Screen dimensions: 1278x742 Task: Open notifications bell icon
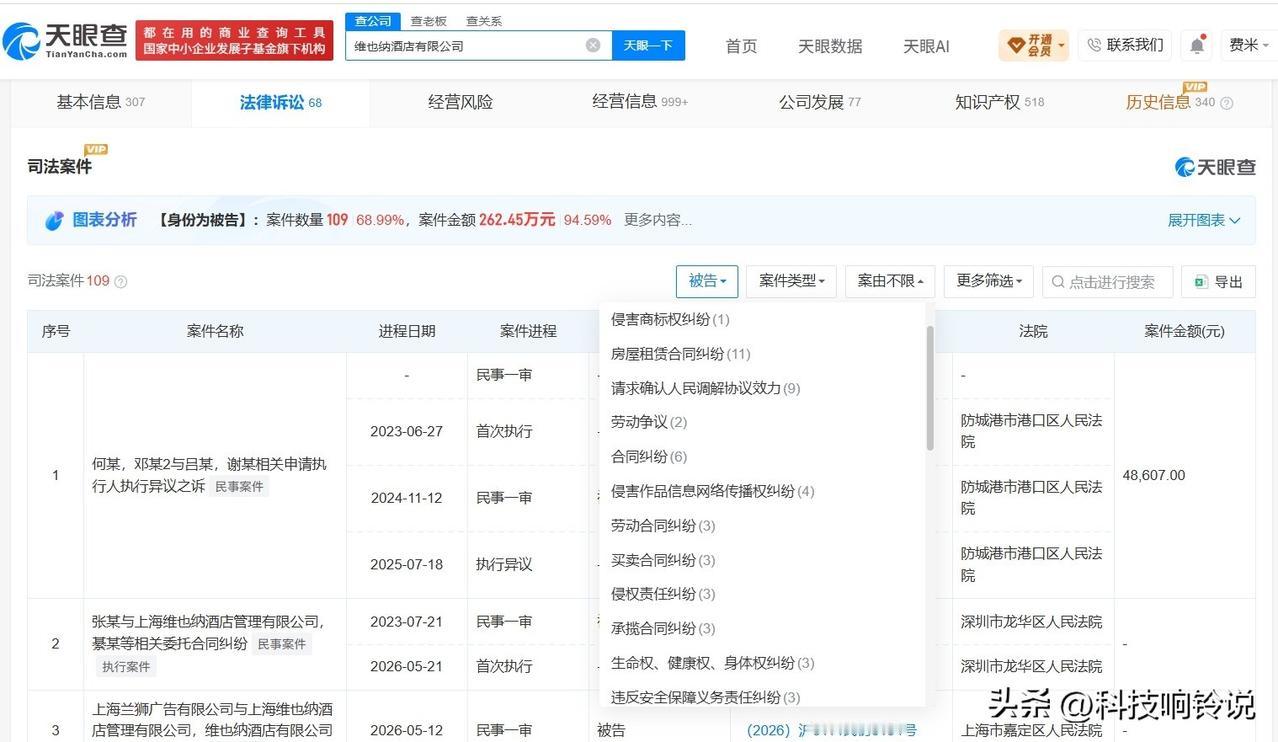point(1197,45)
